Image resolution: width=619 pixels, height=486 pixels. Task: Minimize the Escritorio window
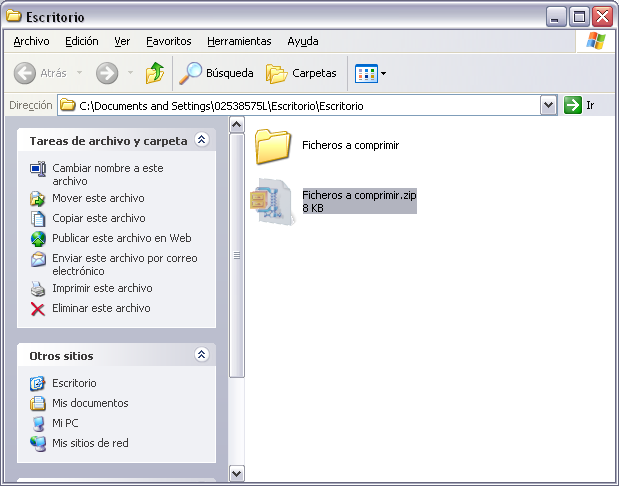click(x=556, y=17)
